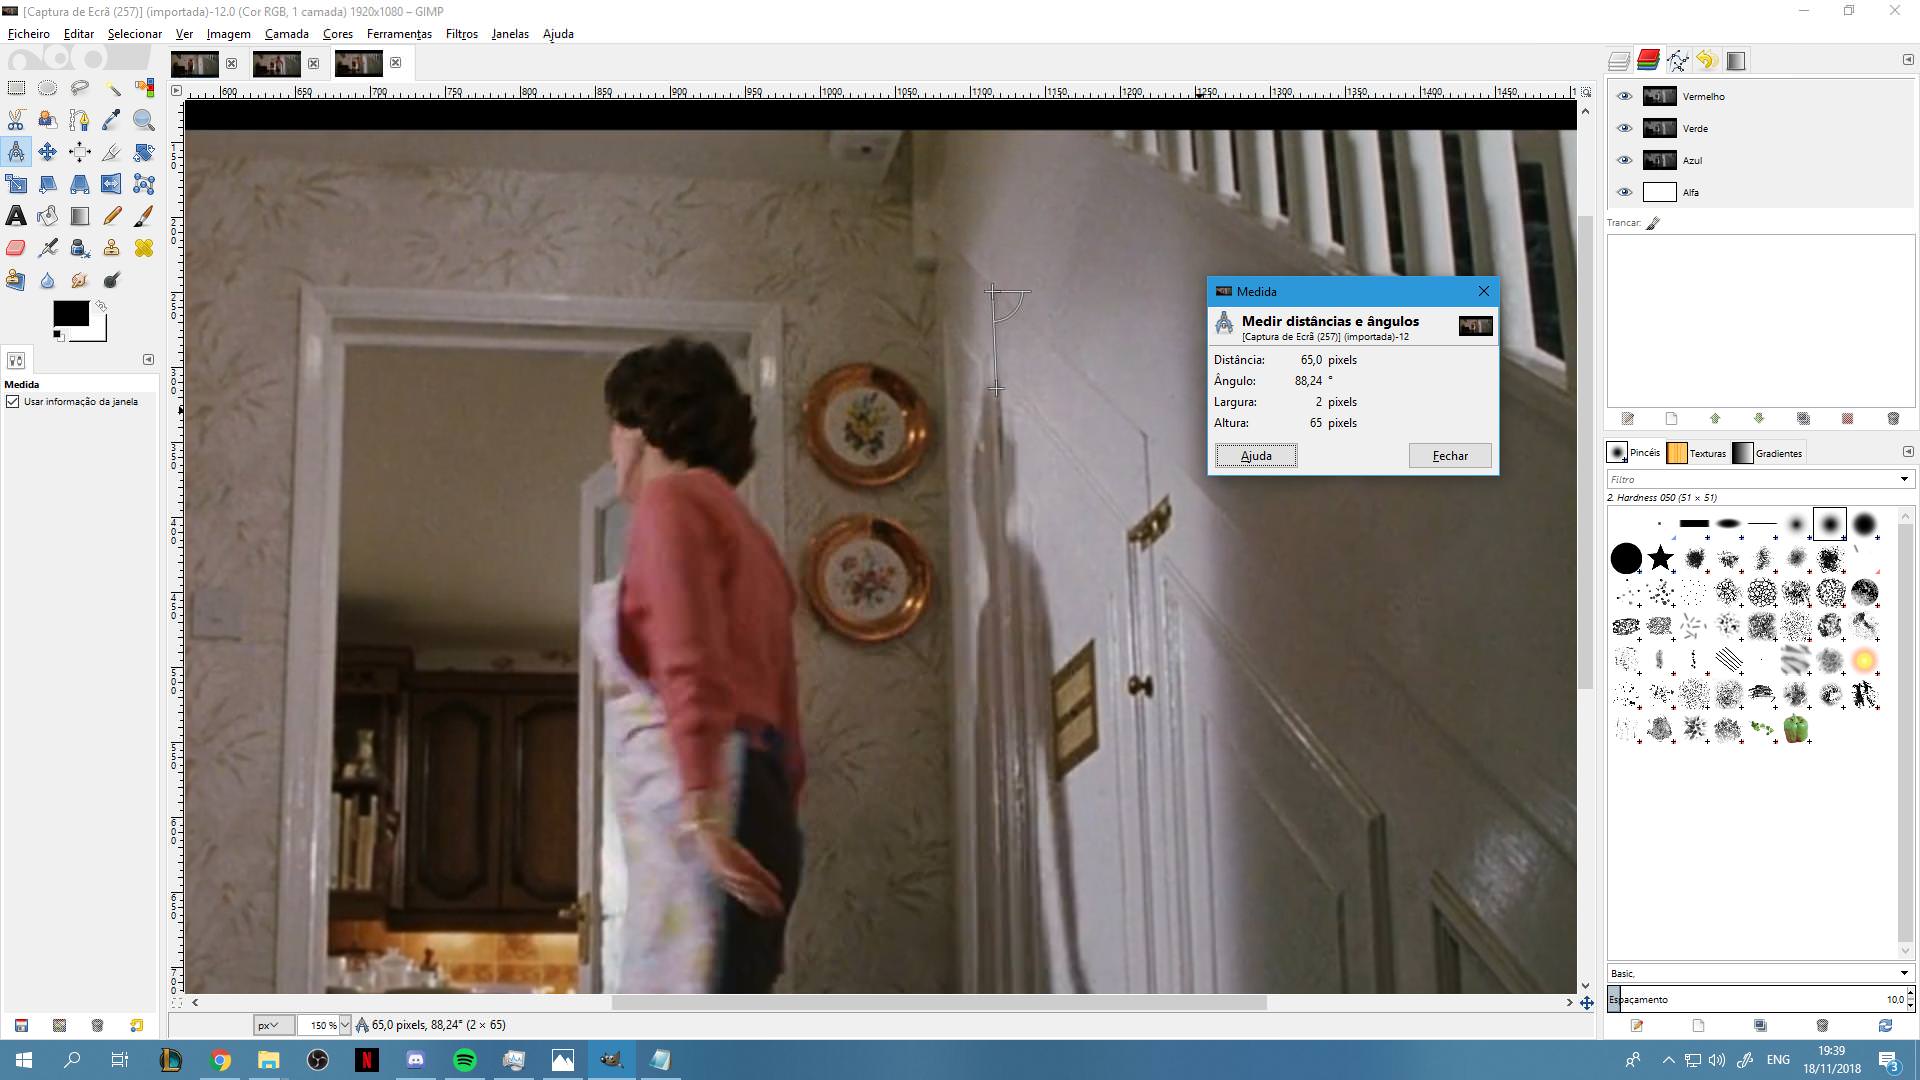Select the Scale tool
This screenshot has height=1080, width=1920.
click(x=16, y=184)
